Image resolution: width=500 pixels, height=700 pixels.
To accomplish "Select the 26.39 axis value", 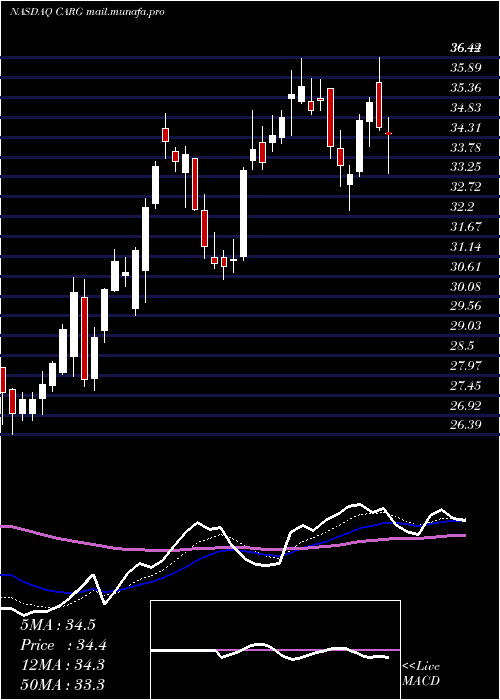I will pyautogui.click(x=465, y=424).
